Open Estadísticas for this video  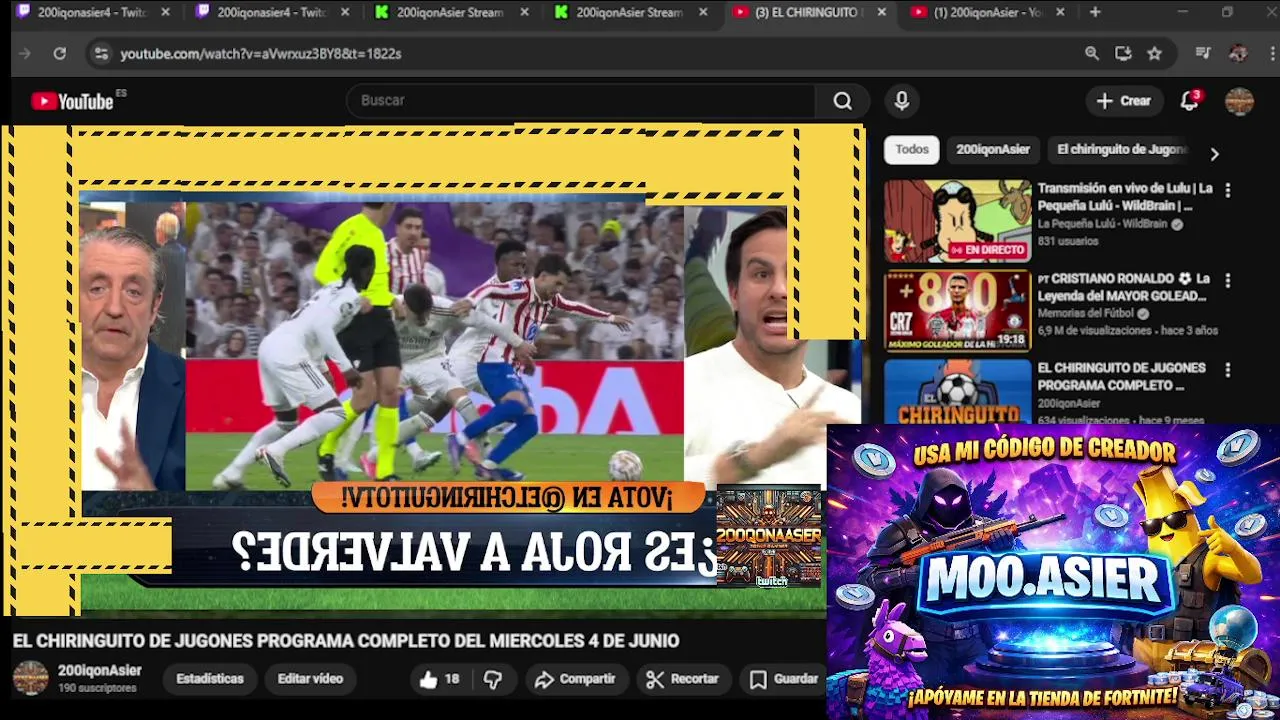coord(210,678)
